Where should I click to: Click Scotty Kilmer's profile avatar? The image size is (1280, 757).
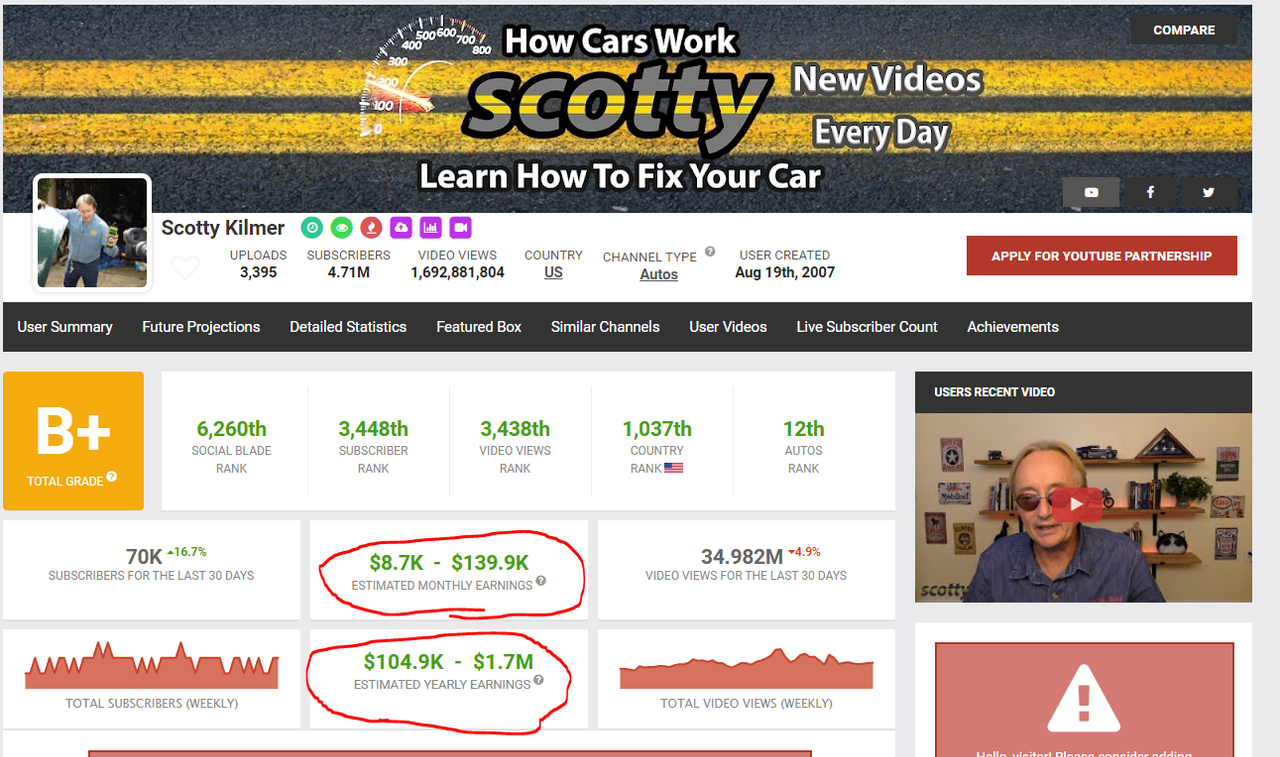(92, 232)
